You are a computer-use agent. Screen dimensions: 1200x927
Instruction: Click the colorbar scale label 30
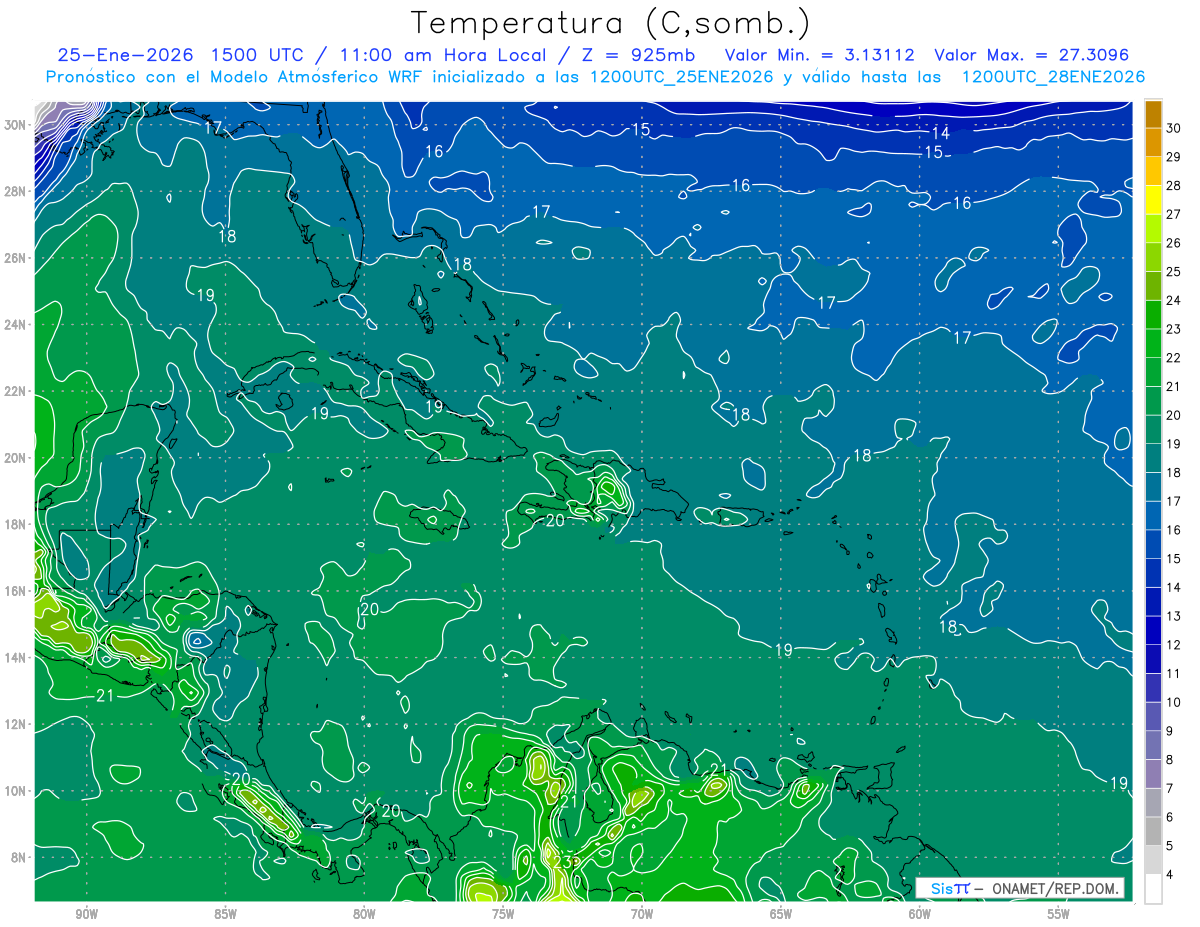point(1174,128)
